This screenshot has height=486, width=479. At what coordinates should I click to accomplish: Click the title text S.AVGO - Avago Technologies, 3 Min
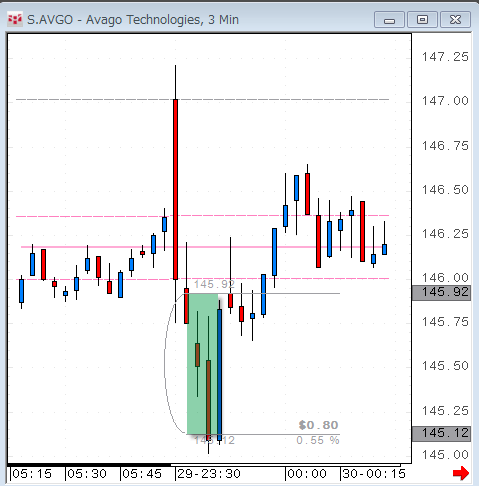pos(133,20)
